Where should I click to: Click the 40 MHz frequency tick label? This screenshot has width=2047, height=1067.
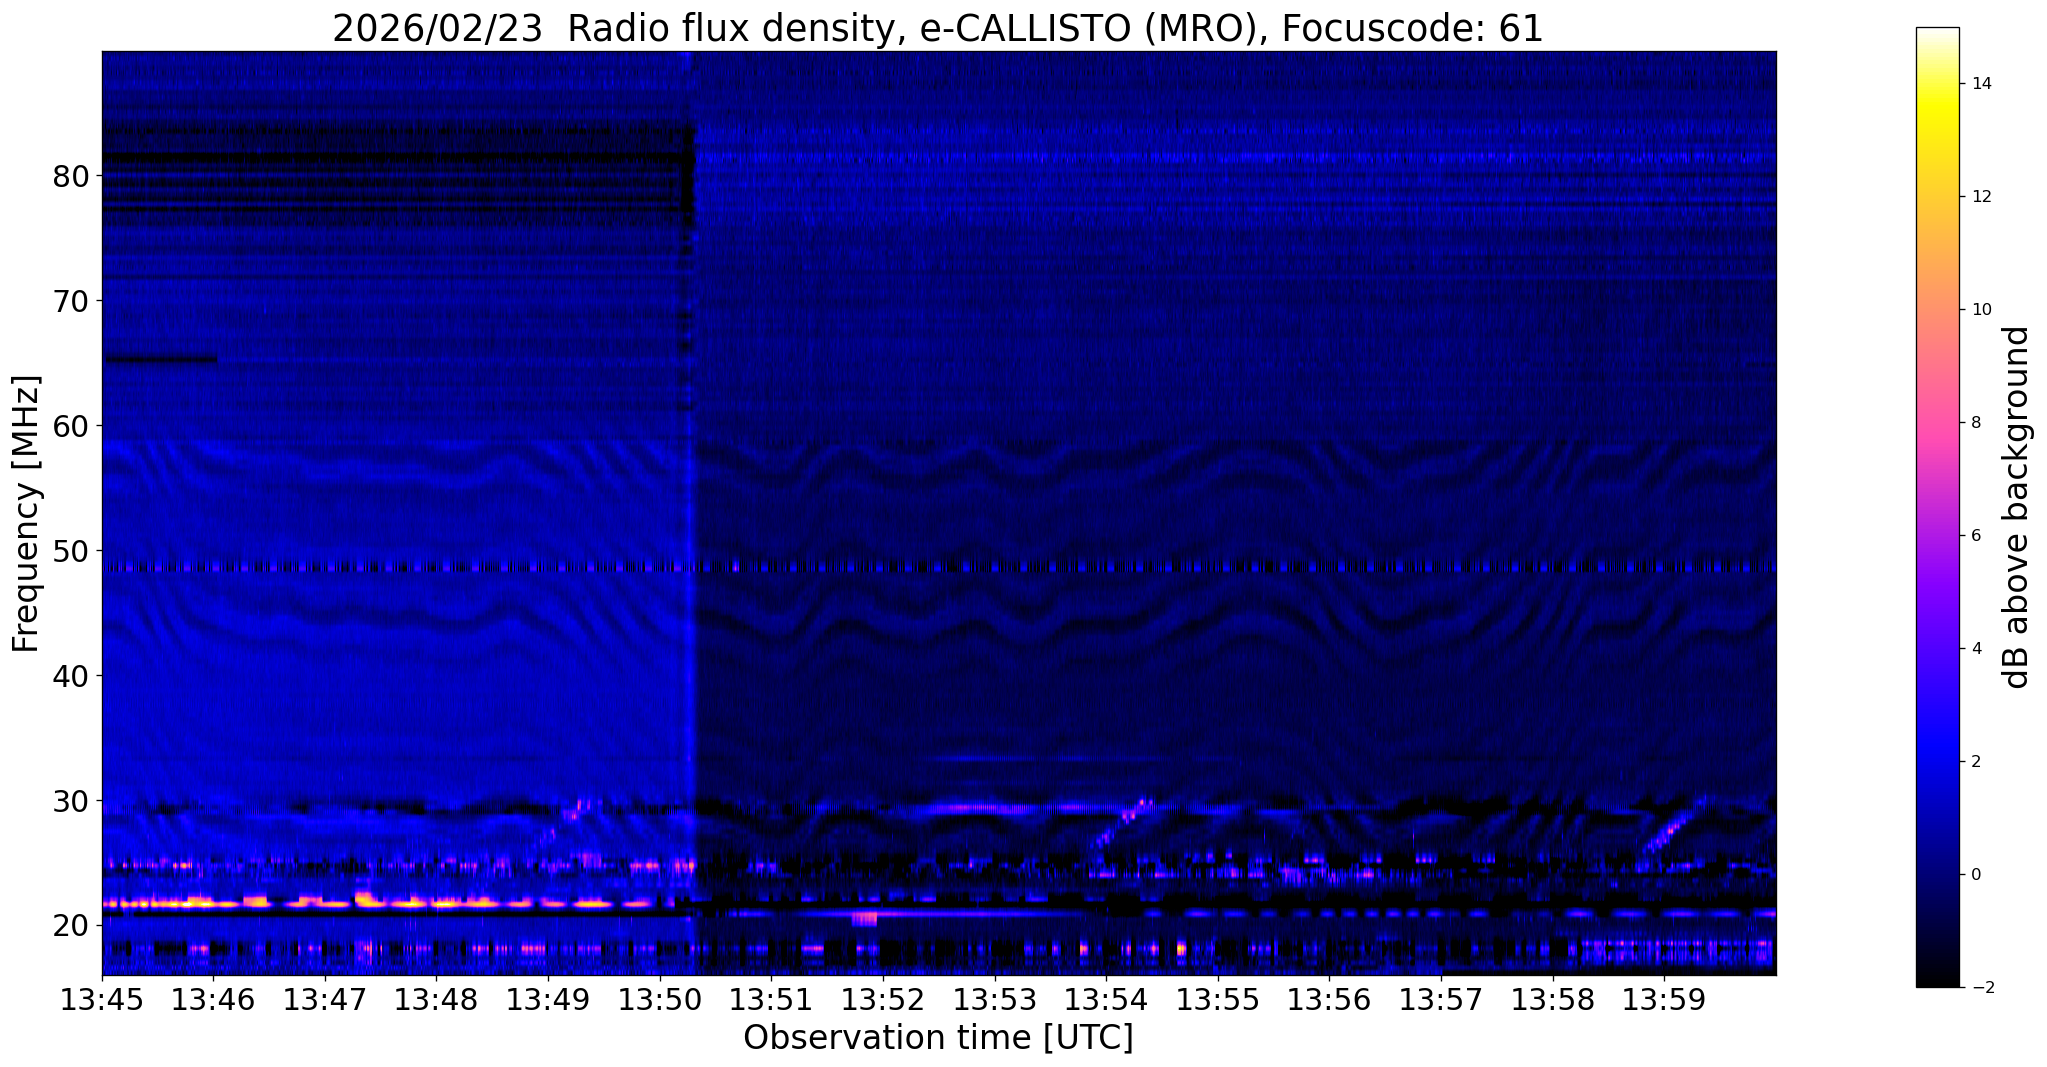point(71,676)
